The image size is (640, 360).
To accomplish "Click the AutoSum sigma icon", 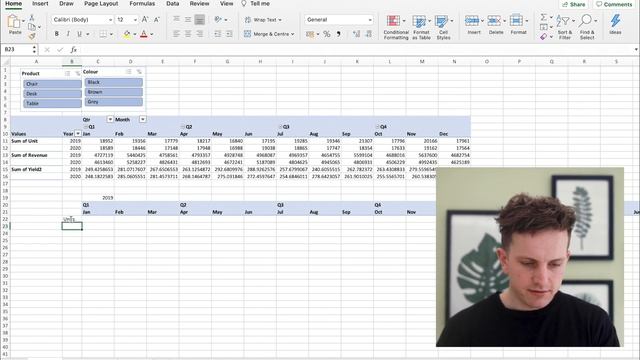I will coord(543,17).
